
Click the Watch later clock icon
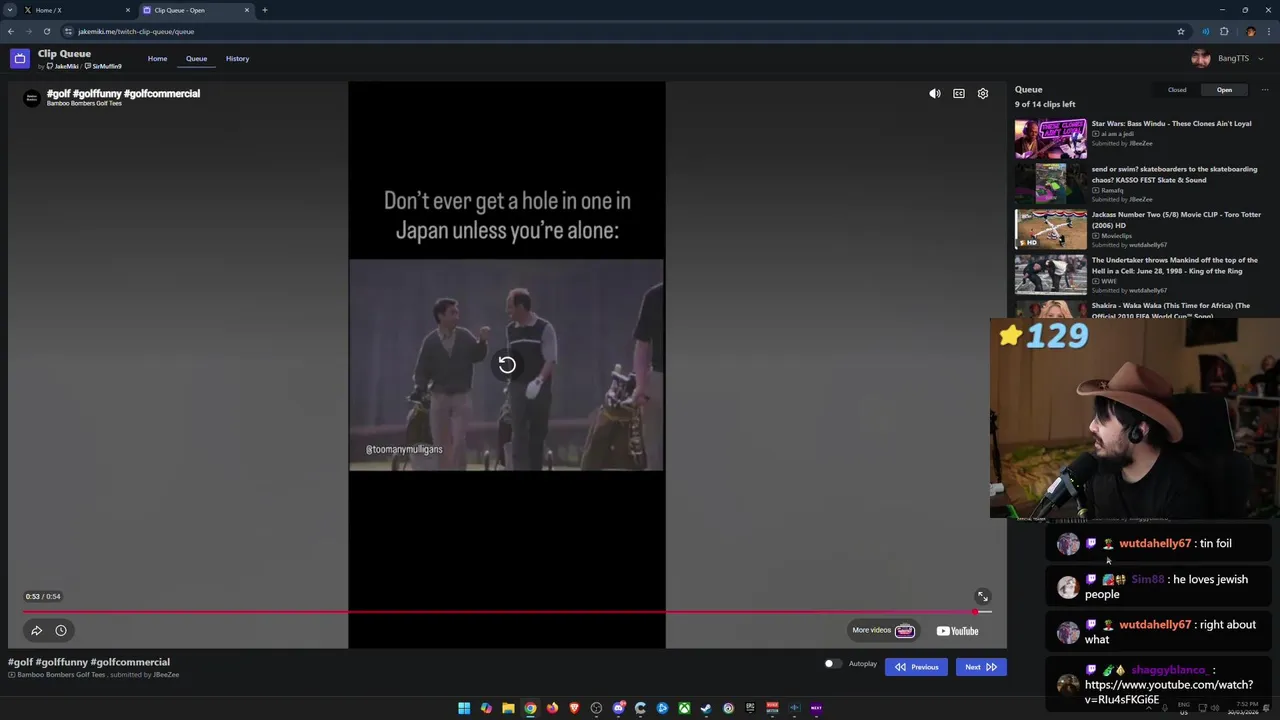pyautogui.click(x=61, y=630)
